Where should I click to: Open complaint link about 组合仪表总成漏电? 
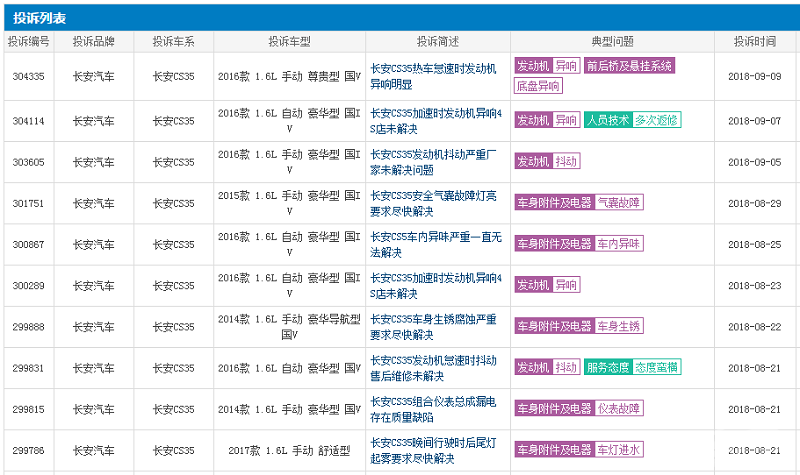pos(433,410)
